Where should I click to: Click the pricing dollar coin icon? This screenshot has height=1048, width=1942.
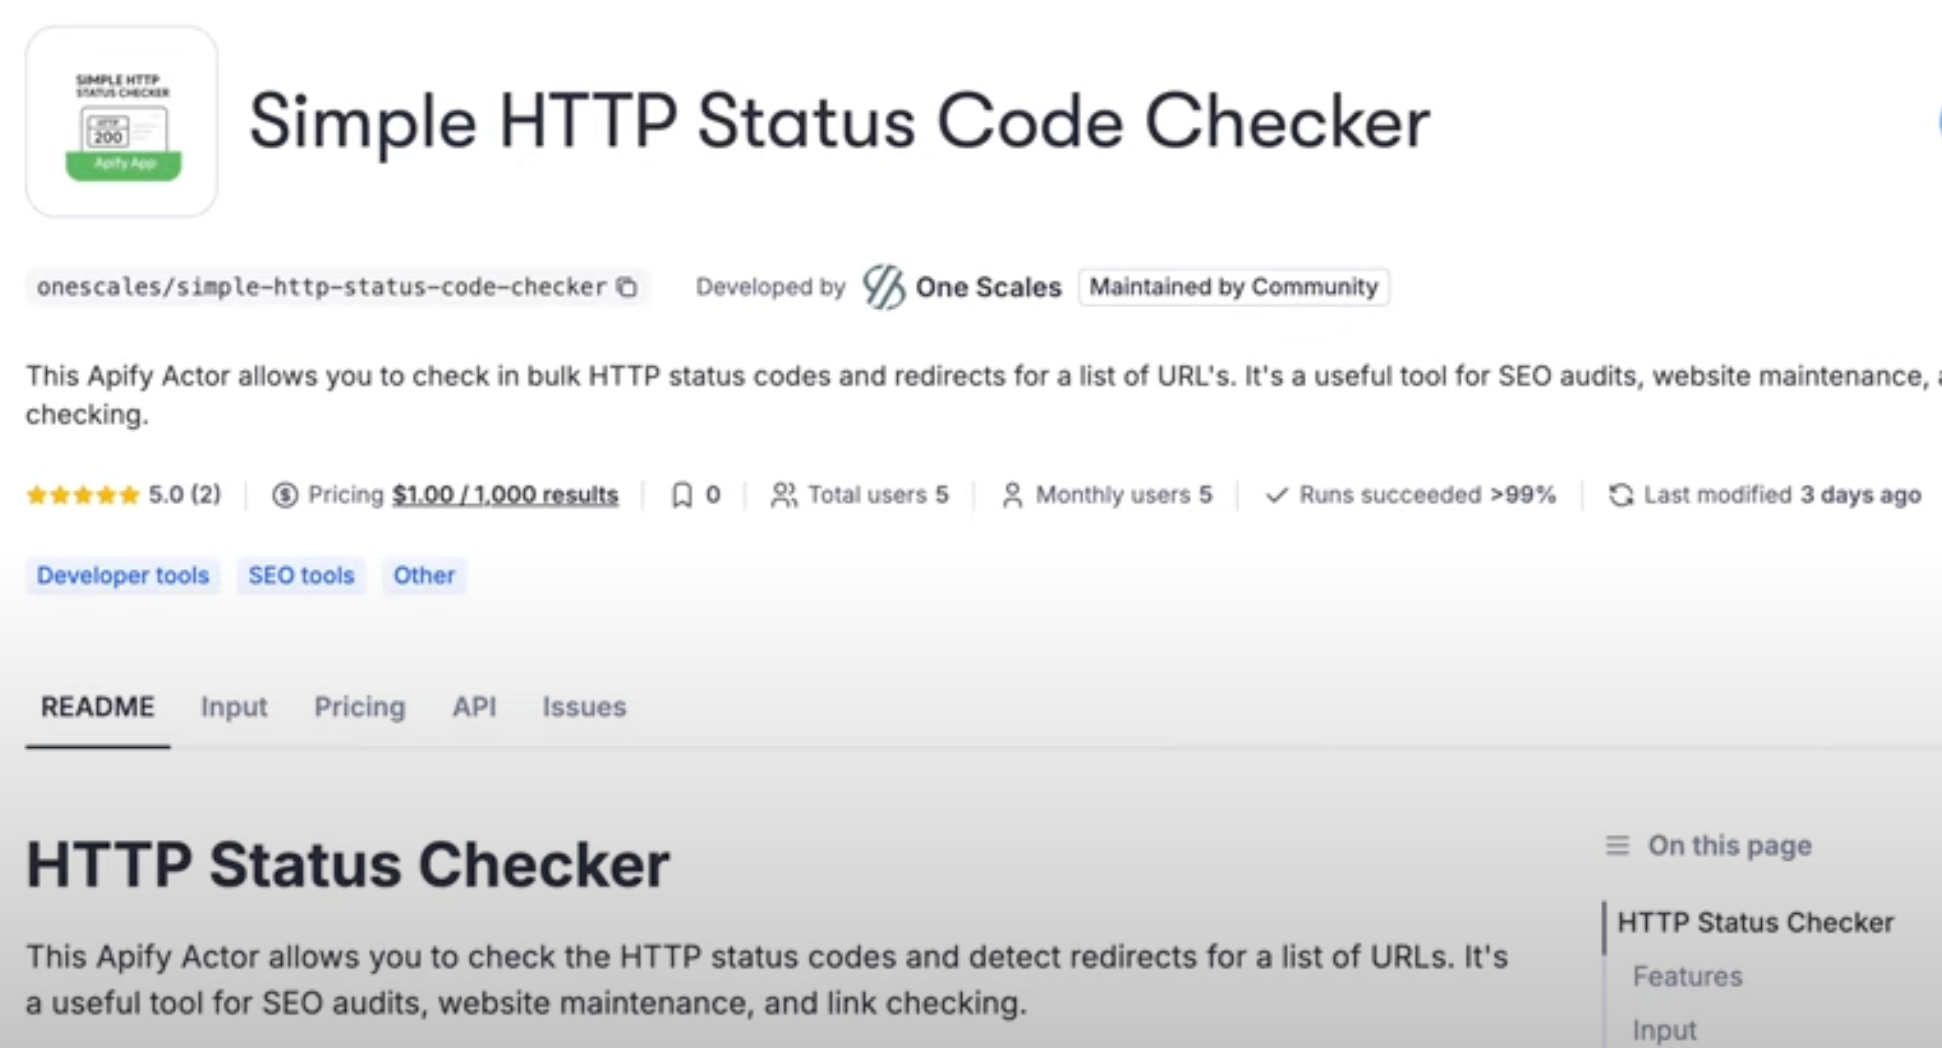[x=285, y=495]
